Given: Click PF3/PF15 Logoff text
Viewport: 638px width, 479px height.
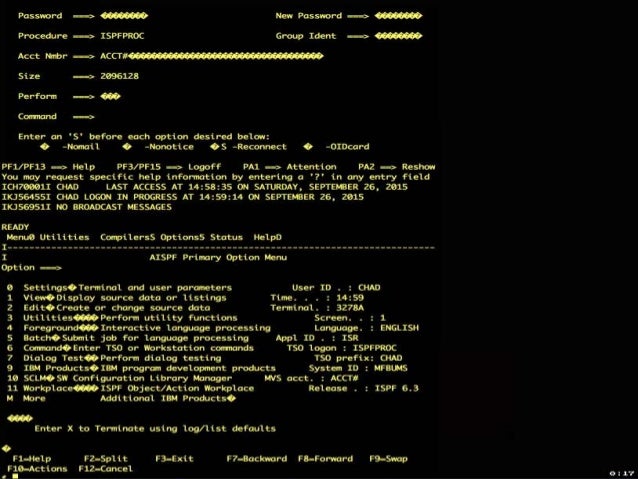Looking at the screenshot, I should [x=169, y=167].
